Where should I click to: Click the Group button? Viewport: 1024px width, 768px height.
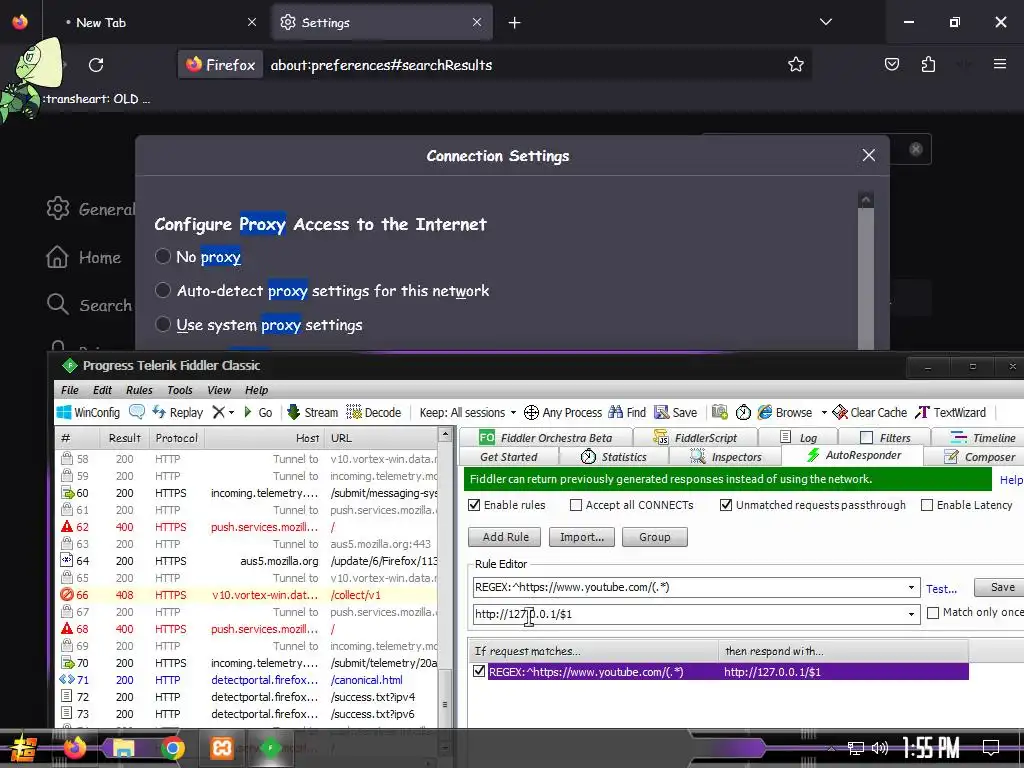pos(654,537)
